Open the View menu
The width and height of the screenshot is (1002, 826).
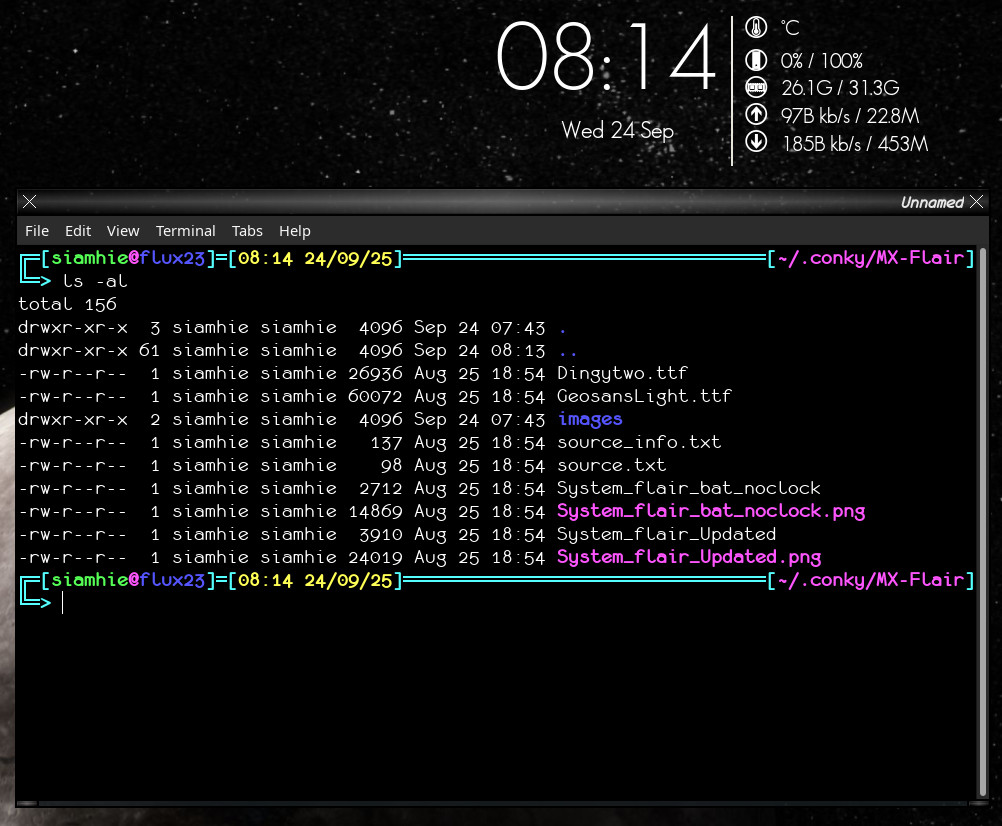[123, 231]
